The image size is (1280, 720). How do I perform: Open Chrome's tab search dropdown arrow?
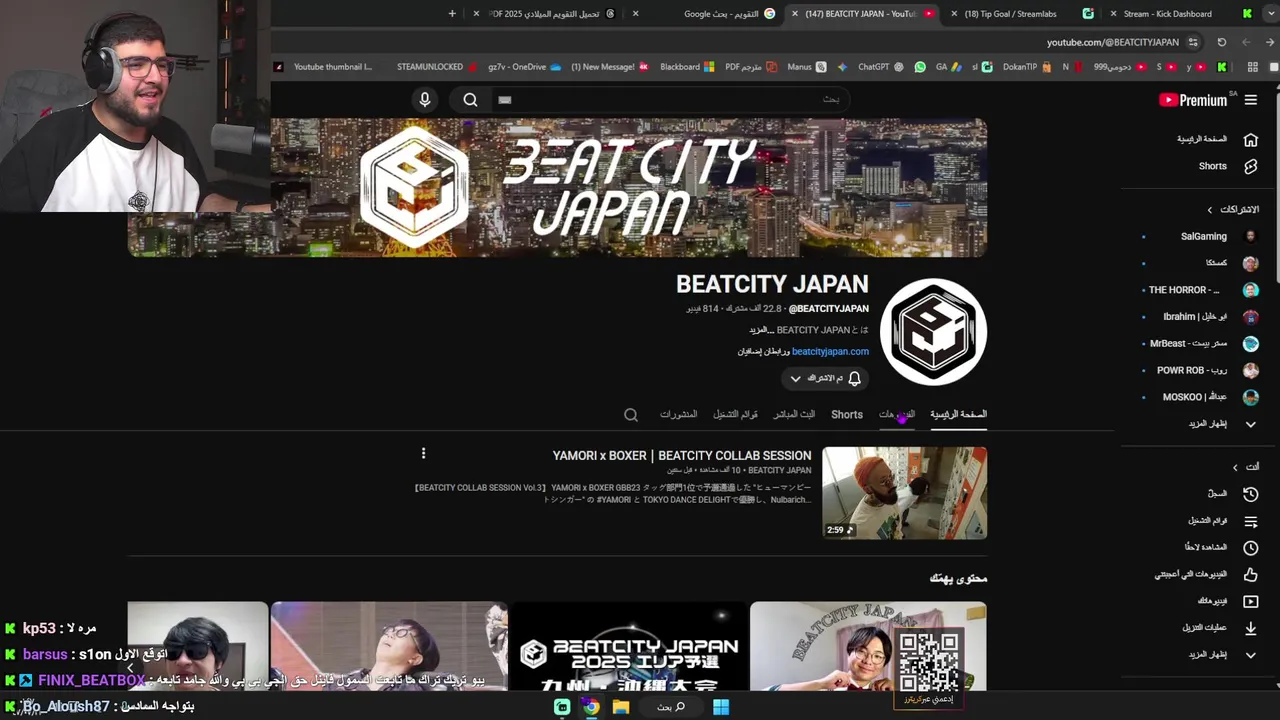point(1271,14)
